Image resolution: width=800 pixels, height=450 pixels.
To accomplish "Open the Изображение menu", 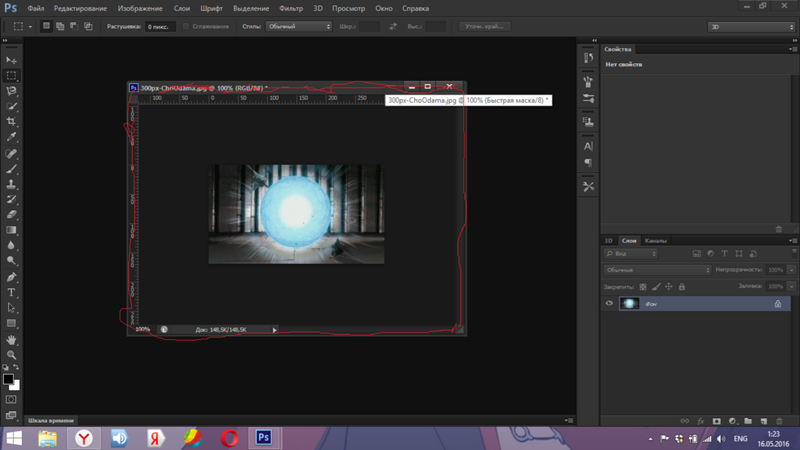I will 140,8.
